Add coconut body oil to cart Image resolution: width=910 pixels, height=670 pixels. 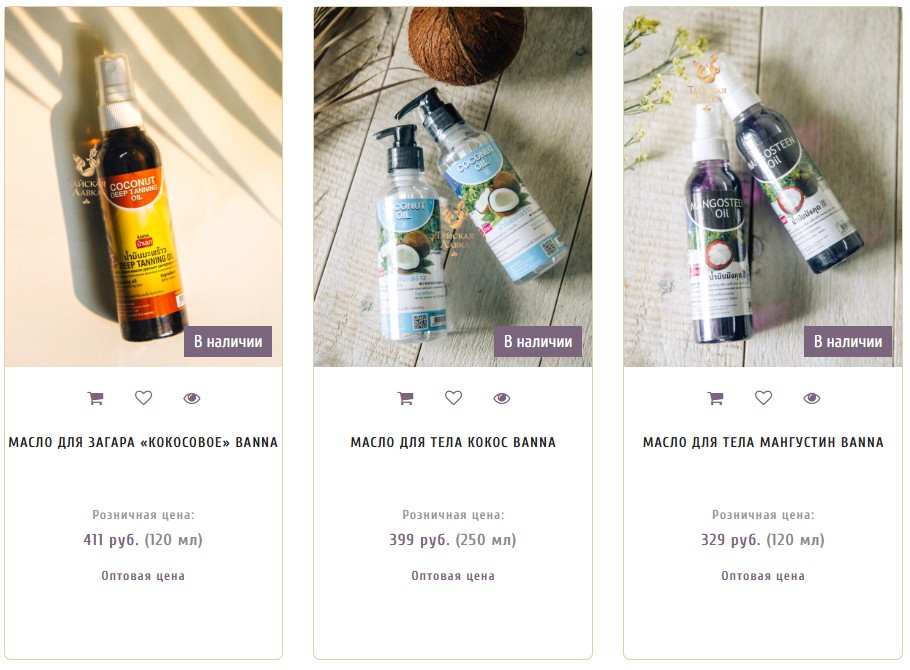click(406, 398)
